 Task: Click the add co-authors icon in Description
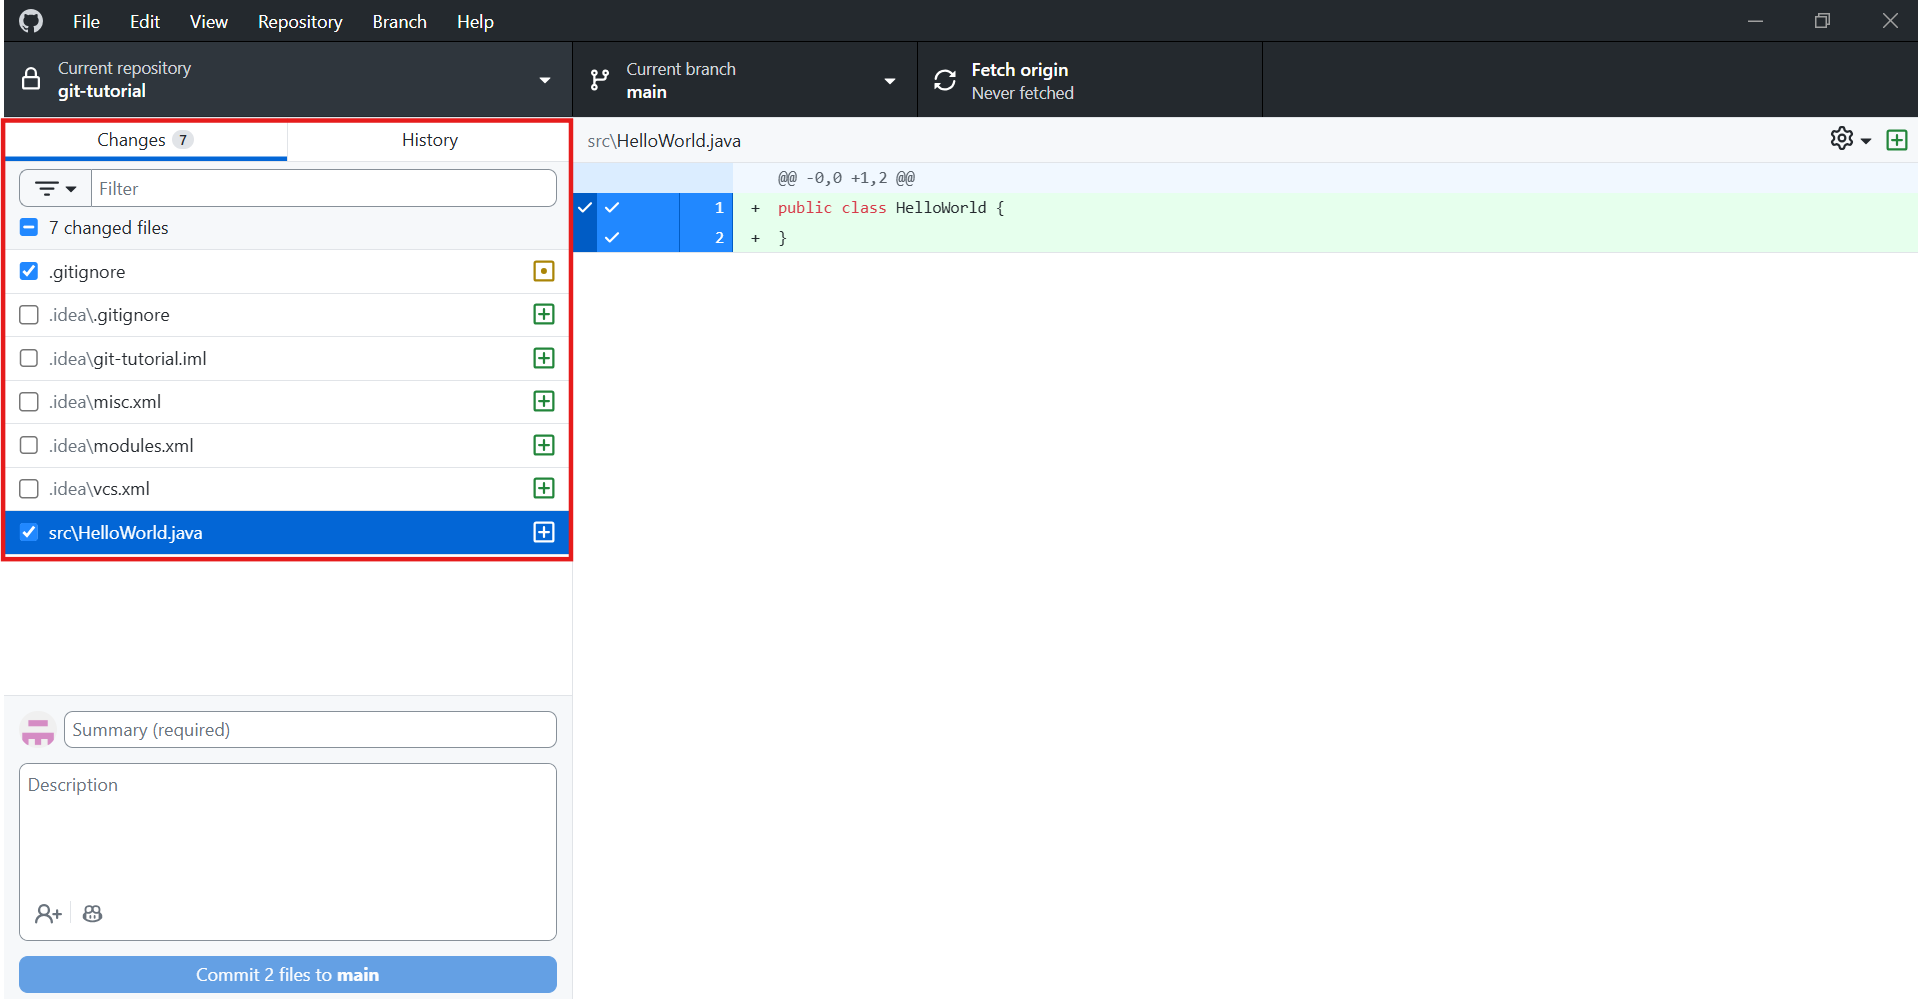(x=47, y=913)
